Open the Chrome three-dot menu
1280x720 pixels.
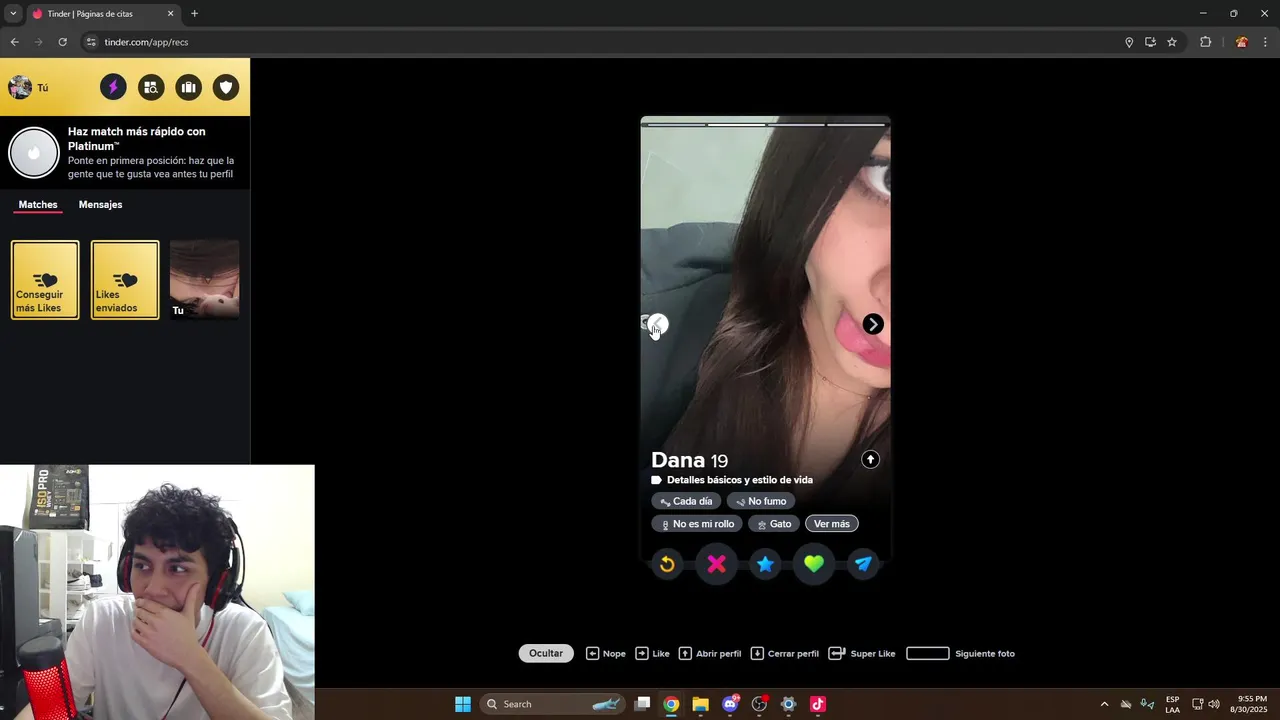point(1265,42)
